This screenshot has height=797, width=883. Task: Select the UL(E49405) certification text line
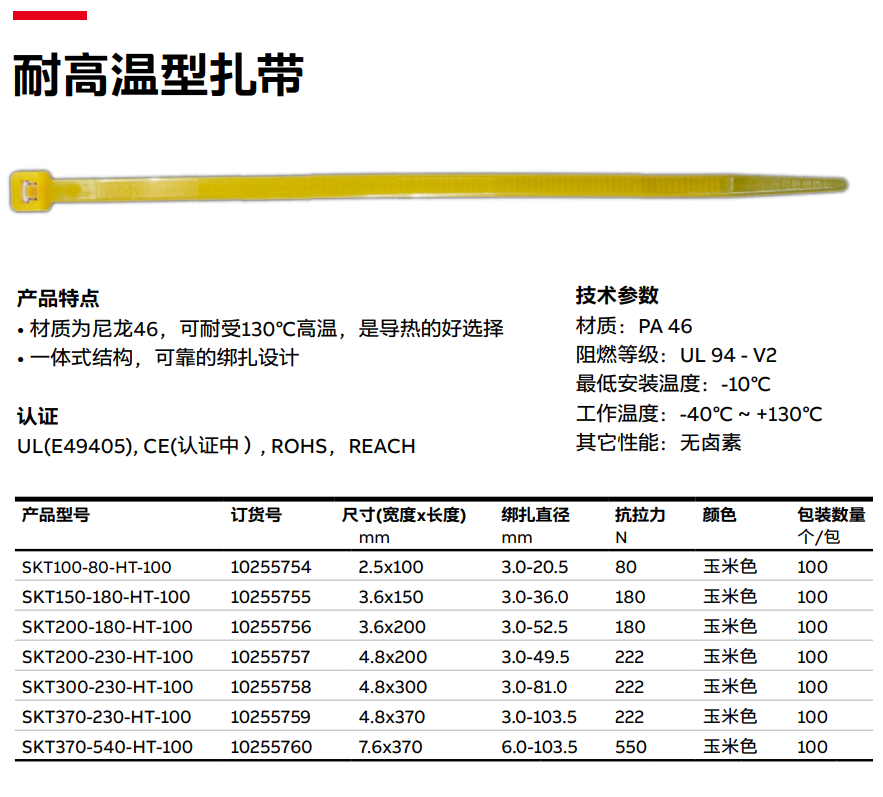pos(216,446)
